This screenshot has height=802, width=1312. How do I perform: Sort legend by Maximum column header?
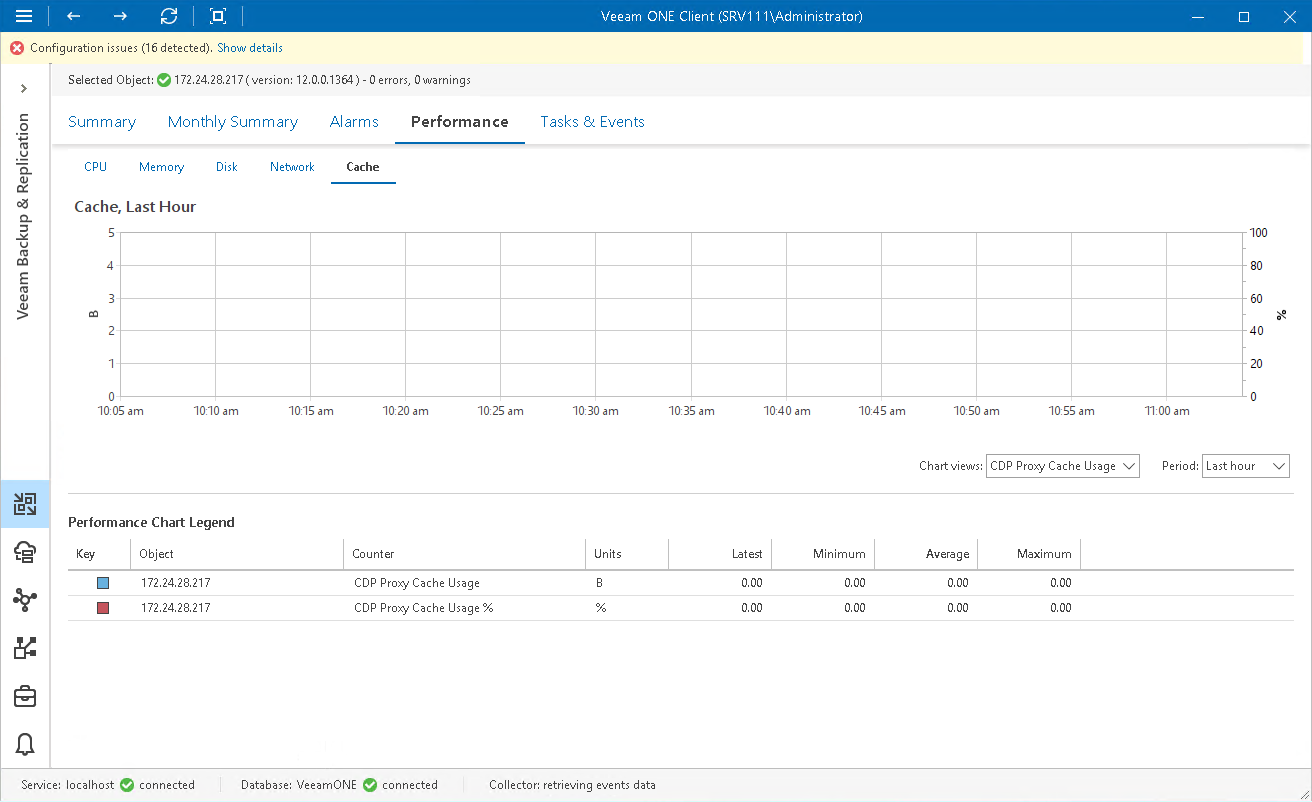click(x=1029, y=554)
